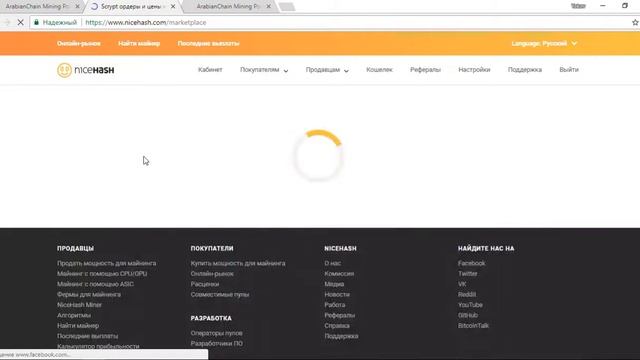Open the YouTube social link
640x360 pixels.
click(x=470, y=305)
